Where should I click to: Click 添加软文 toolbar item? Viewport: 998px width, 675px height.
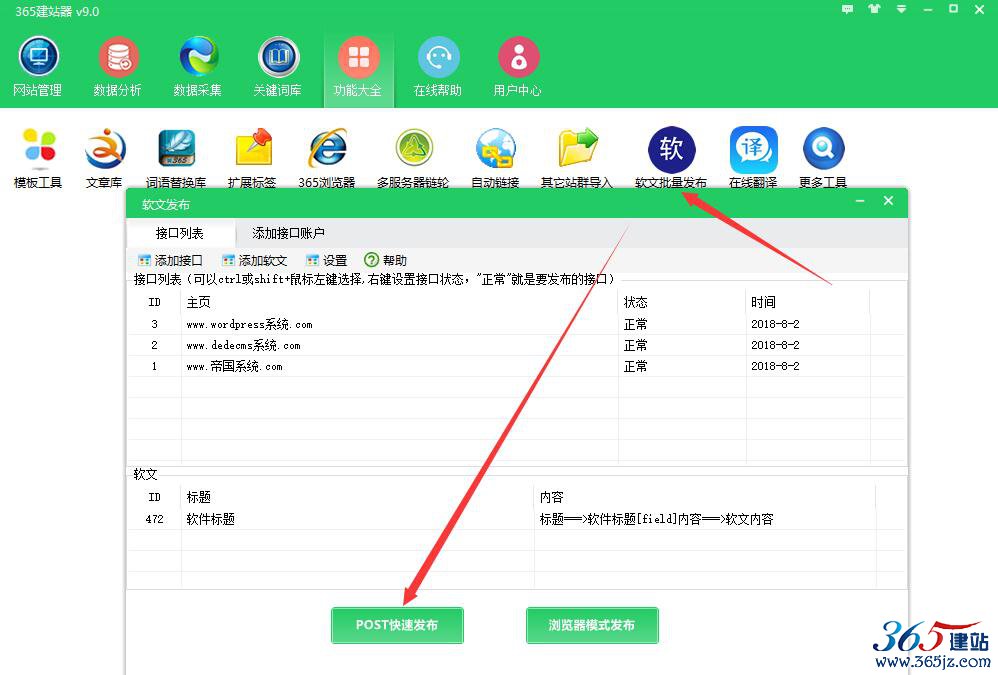point(255,260)
